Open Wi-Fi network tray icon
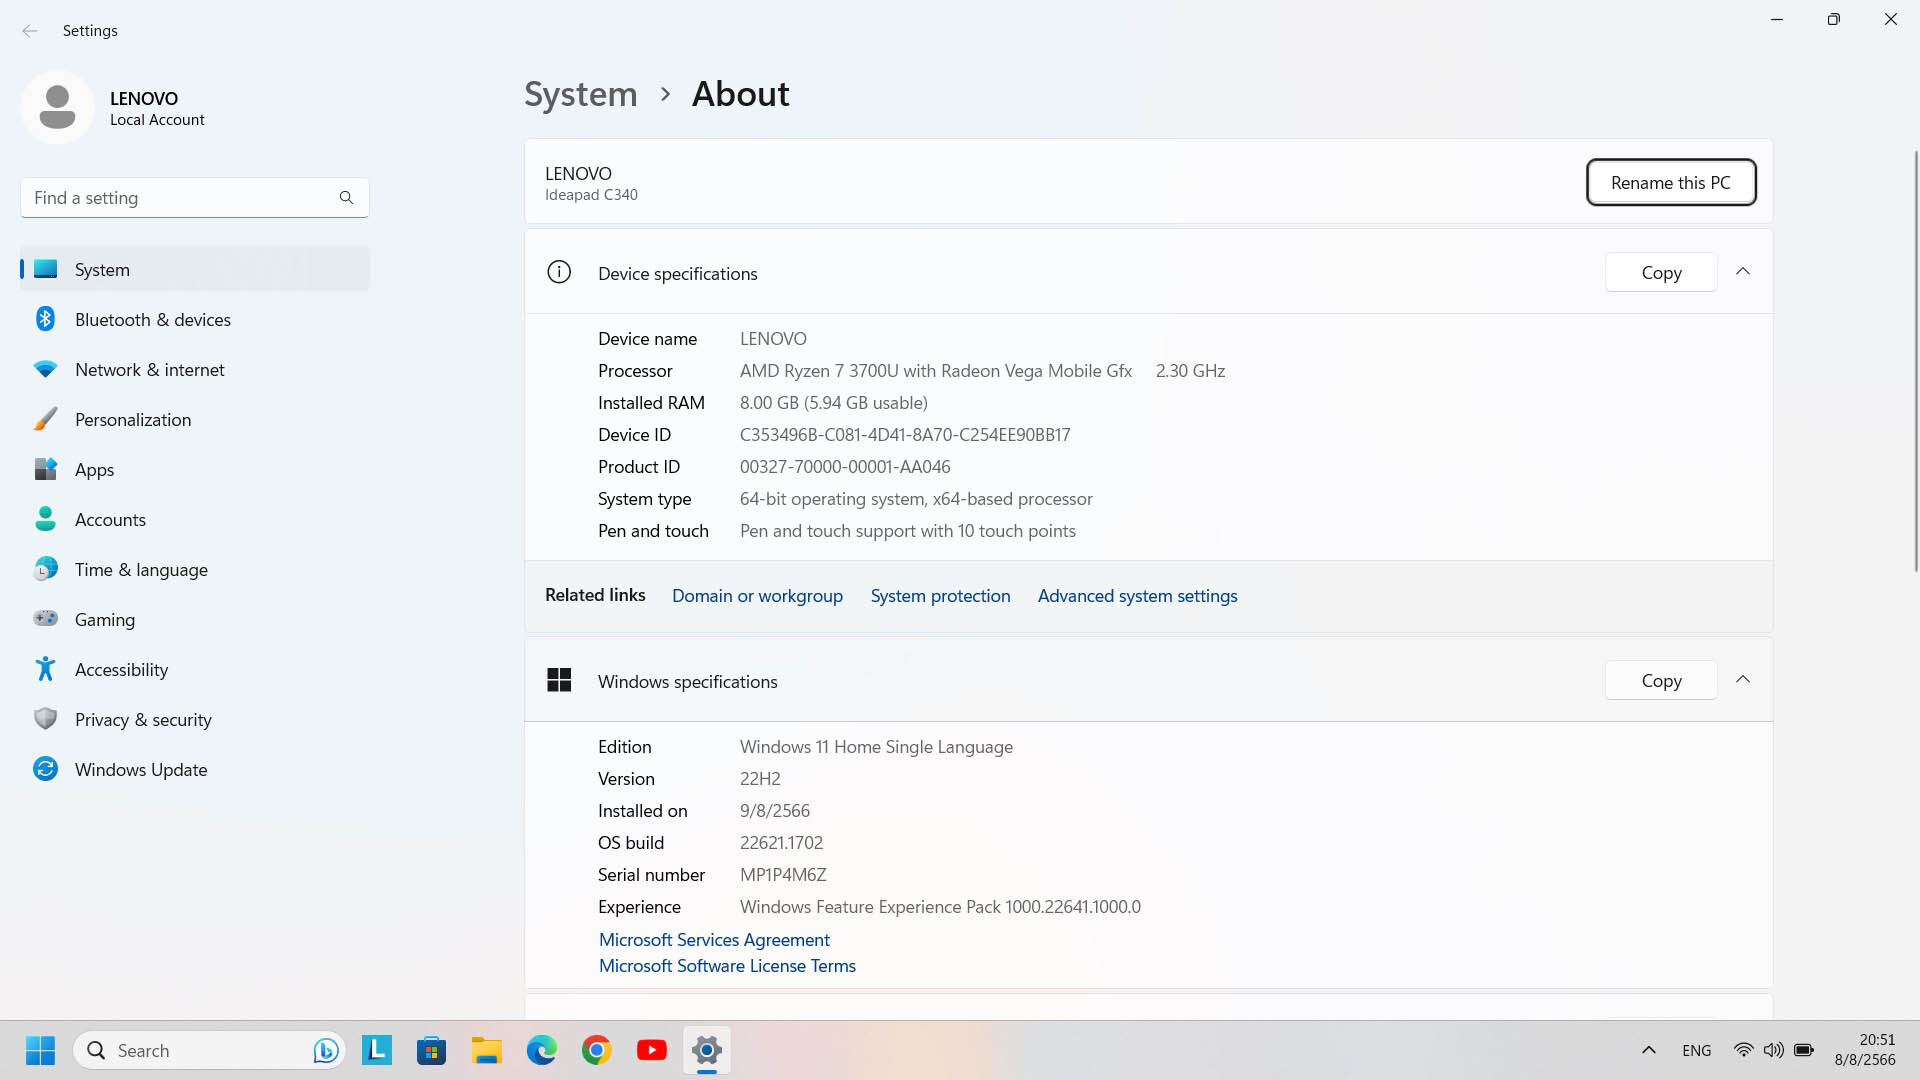The width and height of the screenshot is (1920, 1080). pos(1743,1050)
